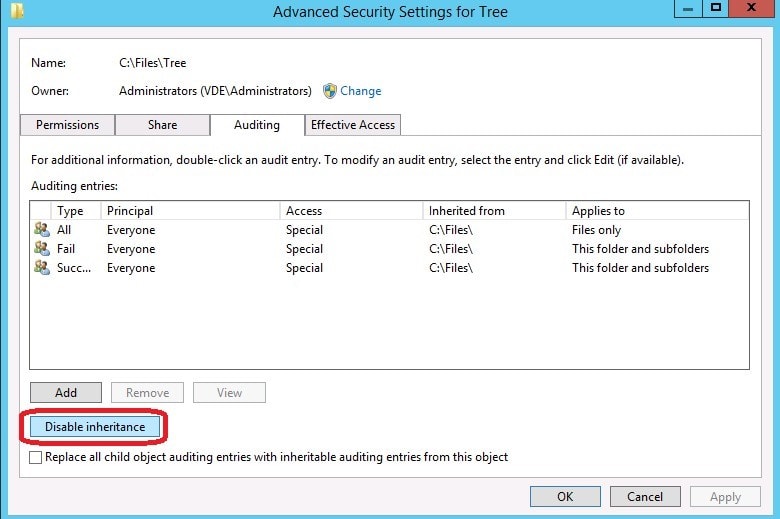Sort by the Inherited from column header
The image size is (780, 519).
point(466,211)
